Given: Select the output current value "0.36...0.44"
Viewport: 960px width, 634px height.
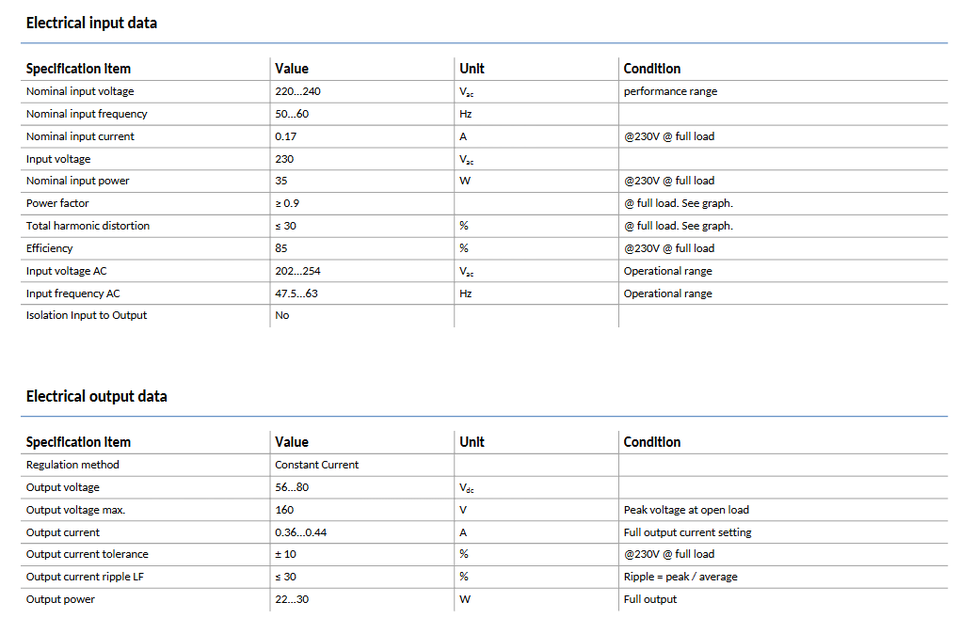Looking at the screenshot, I should pyautogui.click(x=301, y=533).
